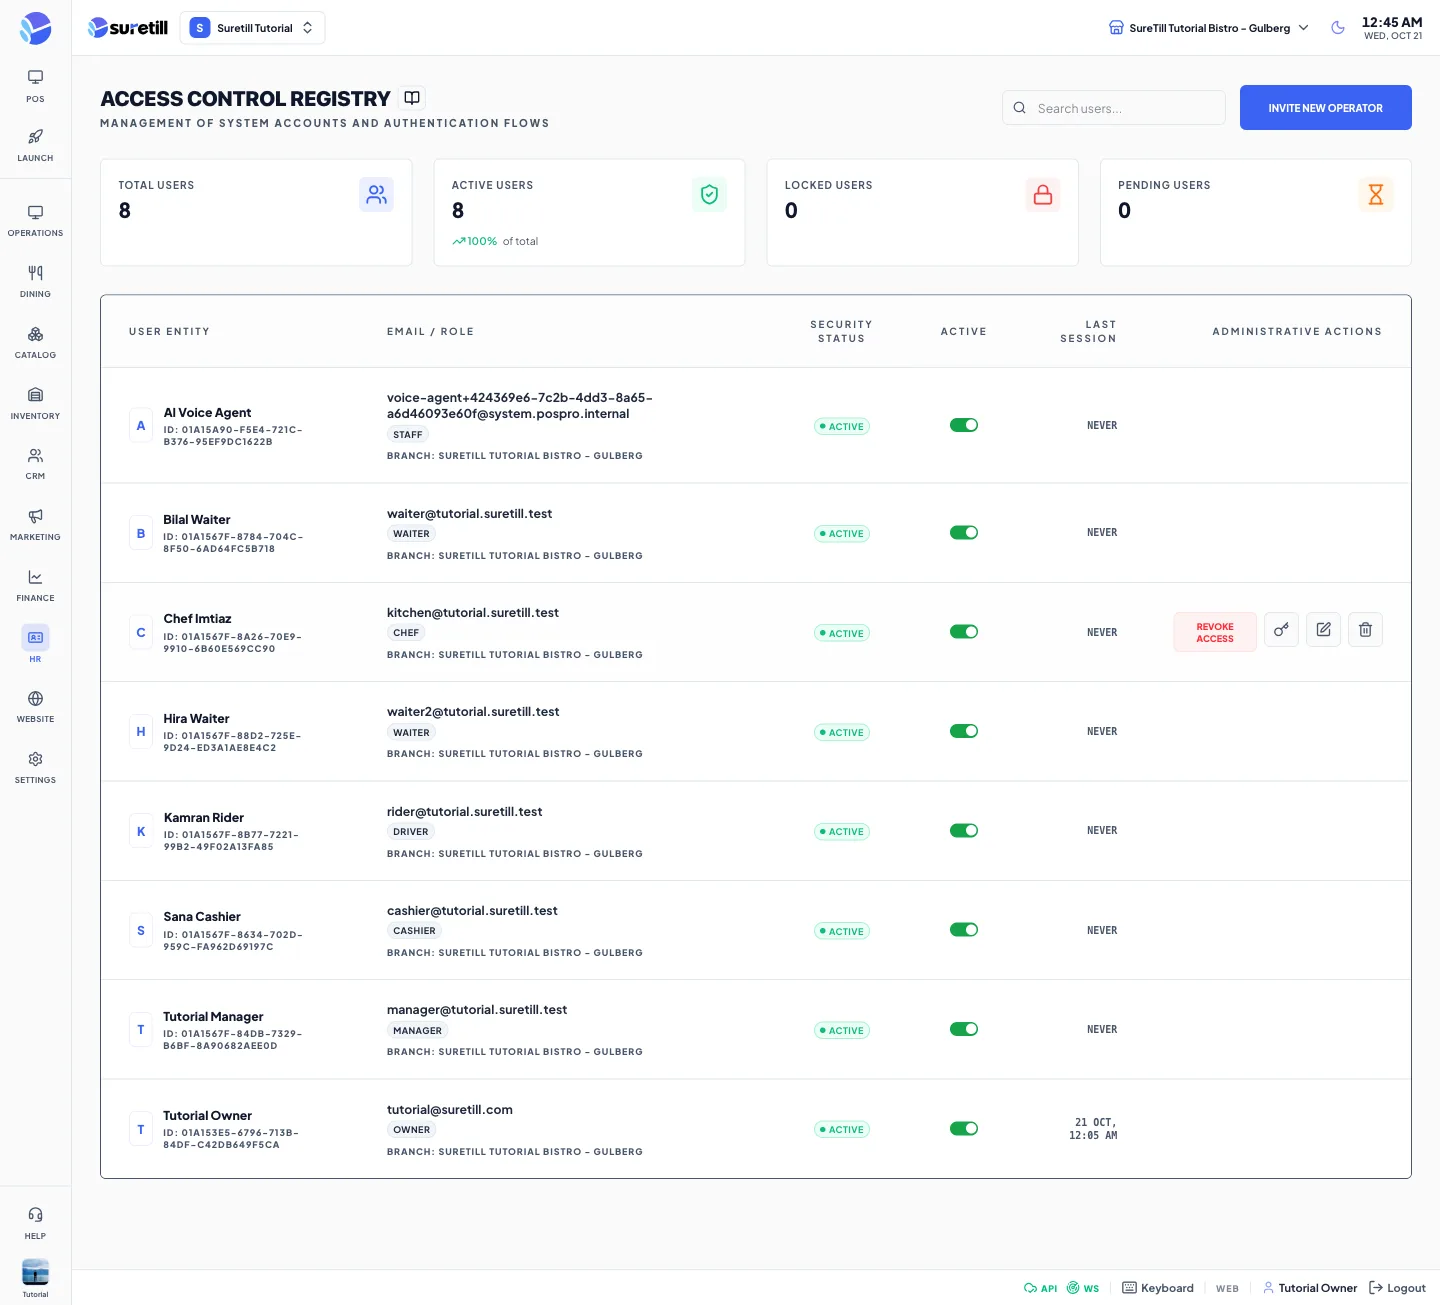Open the Marketing section
The width and height of the screenshot is (1440, 1305).
(35, 525)
